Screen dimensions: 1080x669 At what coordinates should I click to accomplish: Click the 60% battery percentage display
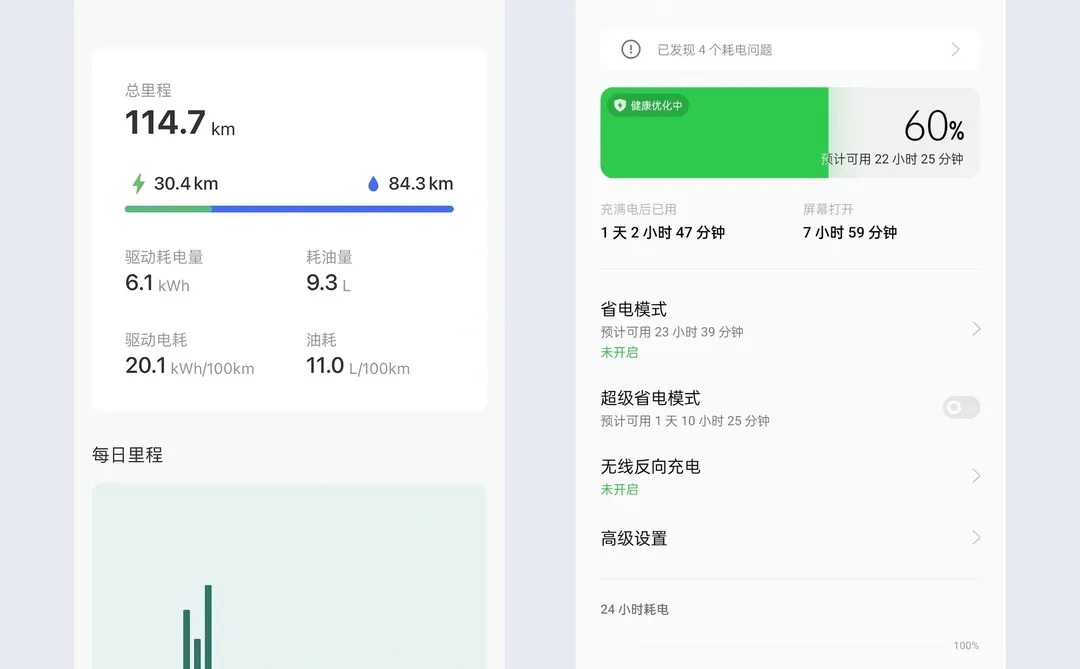pos(932,127)
